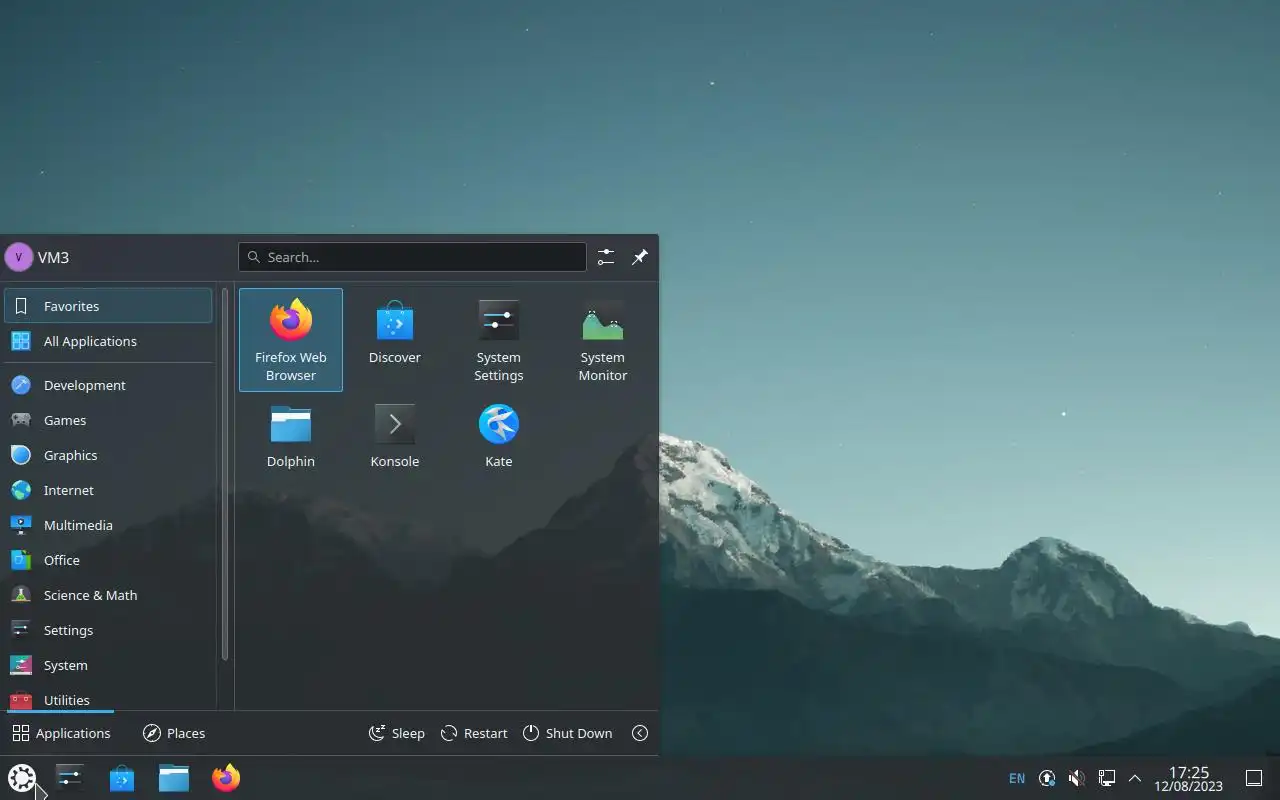Click the VM3 user avatar
The width and height of the screenshot is (1280, 800).
point(19,257)
